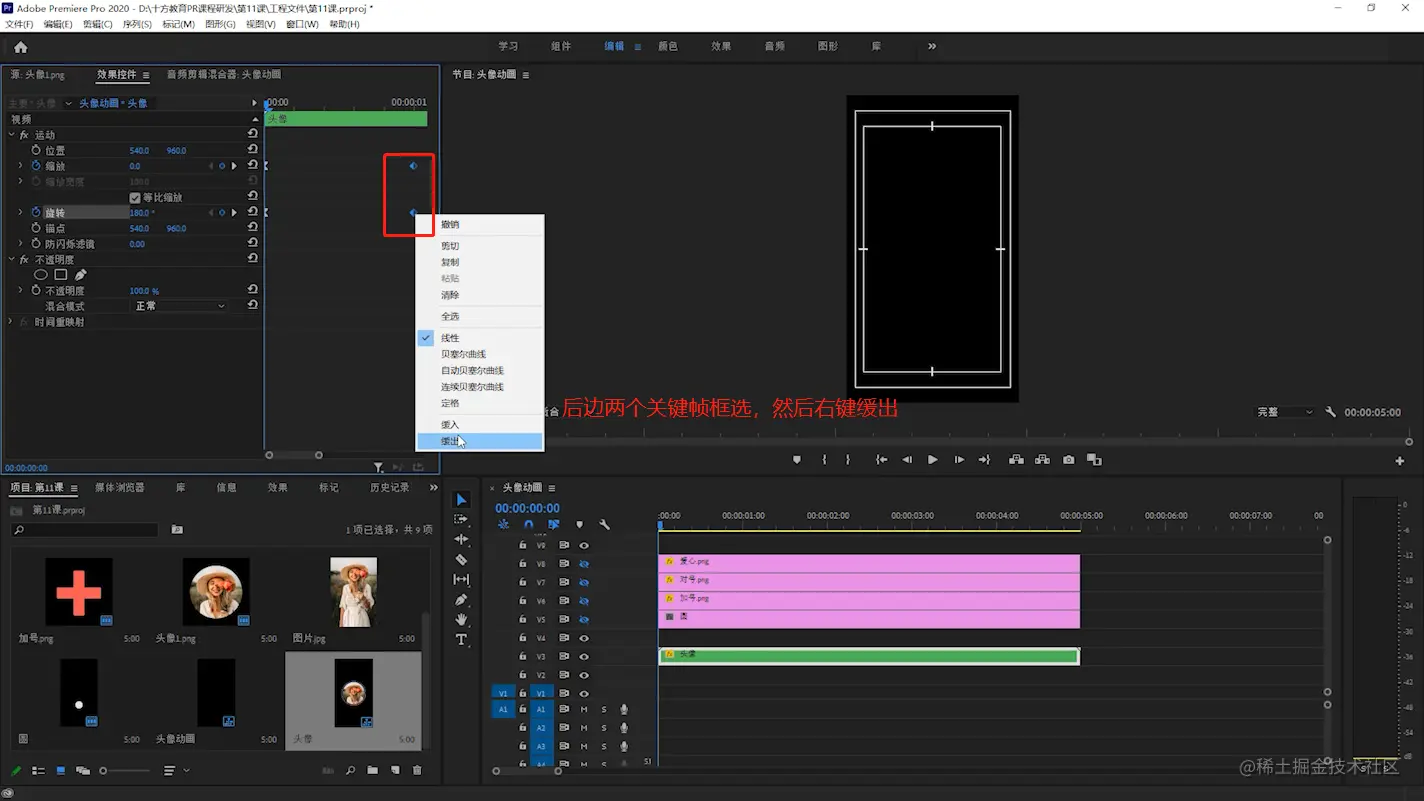Delete selected item with trash icon
This screenshot has width=1424, height=801.
(417, 771)
